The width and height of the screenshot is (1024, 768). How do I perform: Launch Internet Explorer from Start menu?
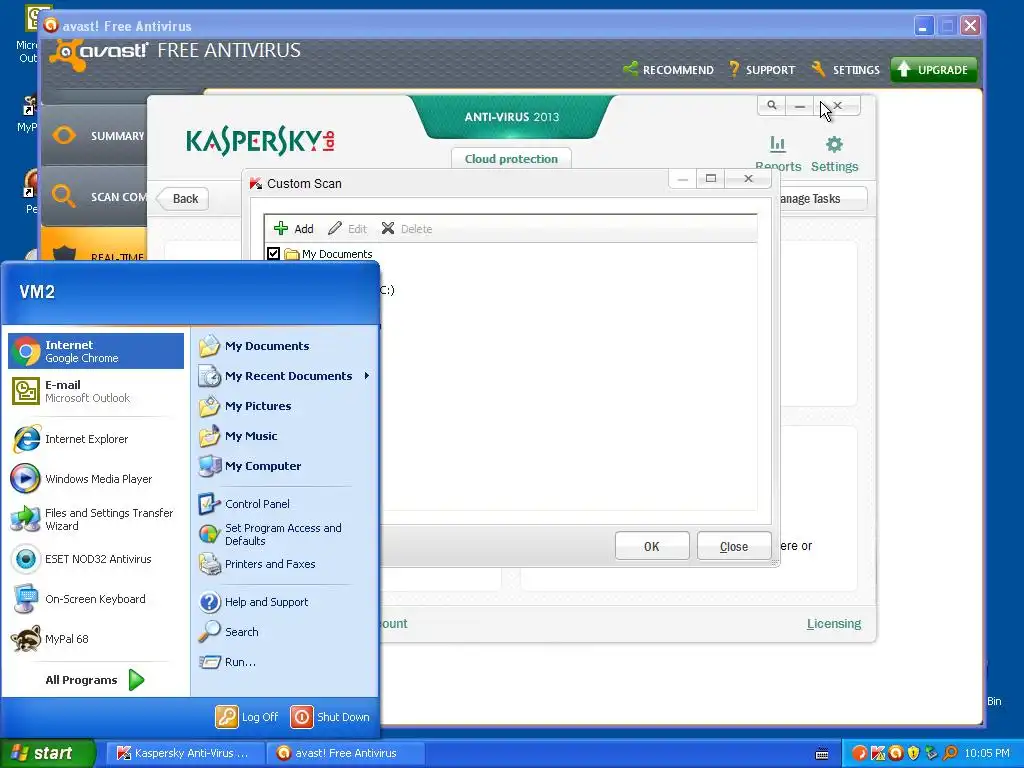(x=96, y=439)
